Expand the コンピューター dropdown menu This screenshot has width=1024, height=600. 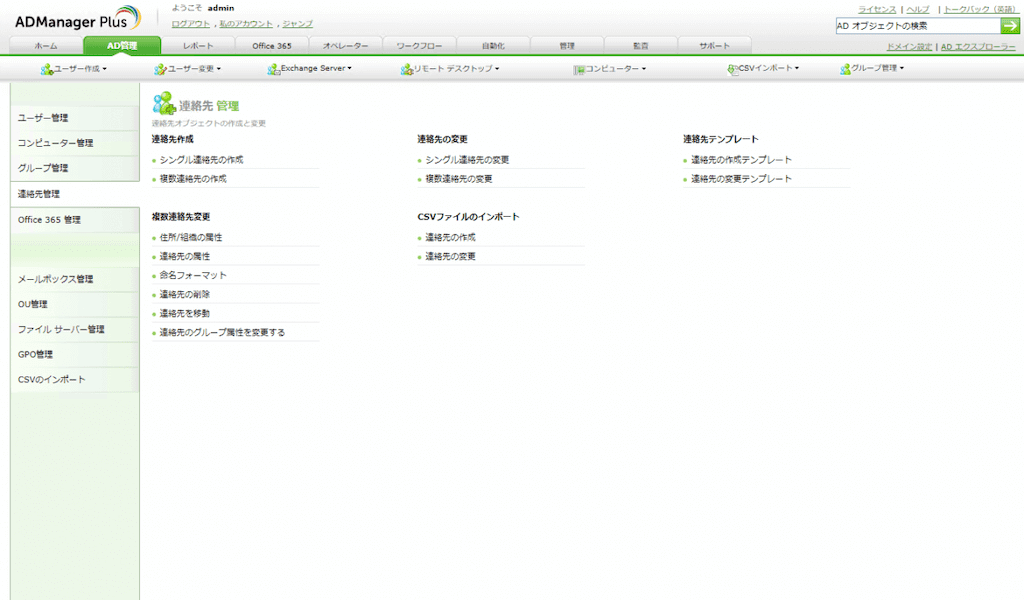point(644,69)
